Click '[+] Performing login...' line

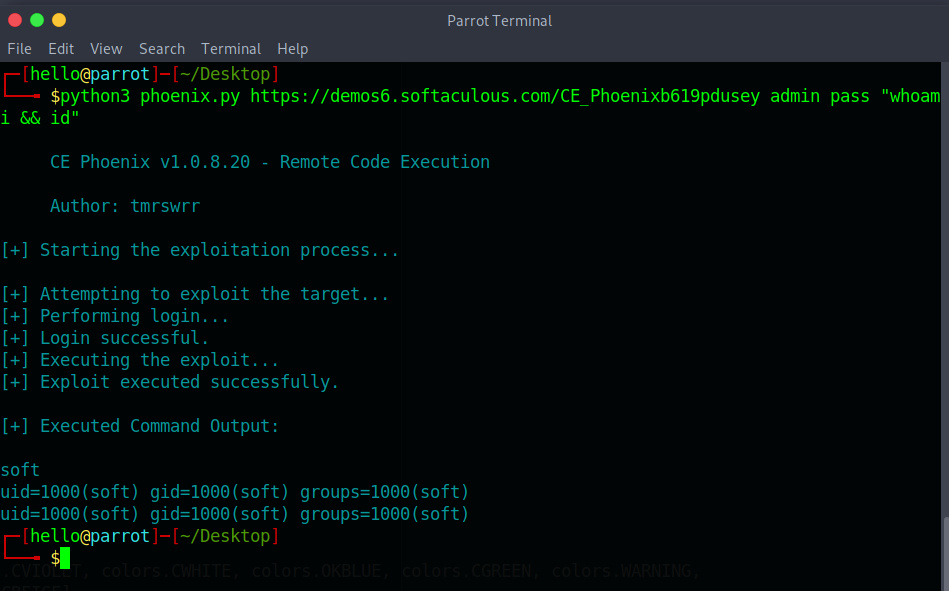pyautogui.click(x=115, y=316)
